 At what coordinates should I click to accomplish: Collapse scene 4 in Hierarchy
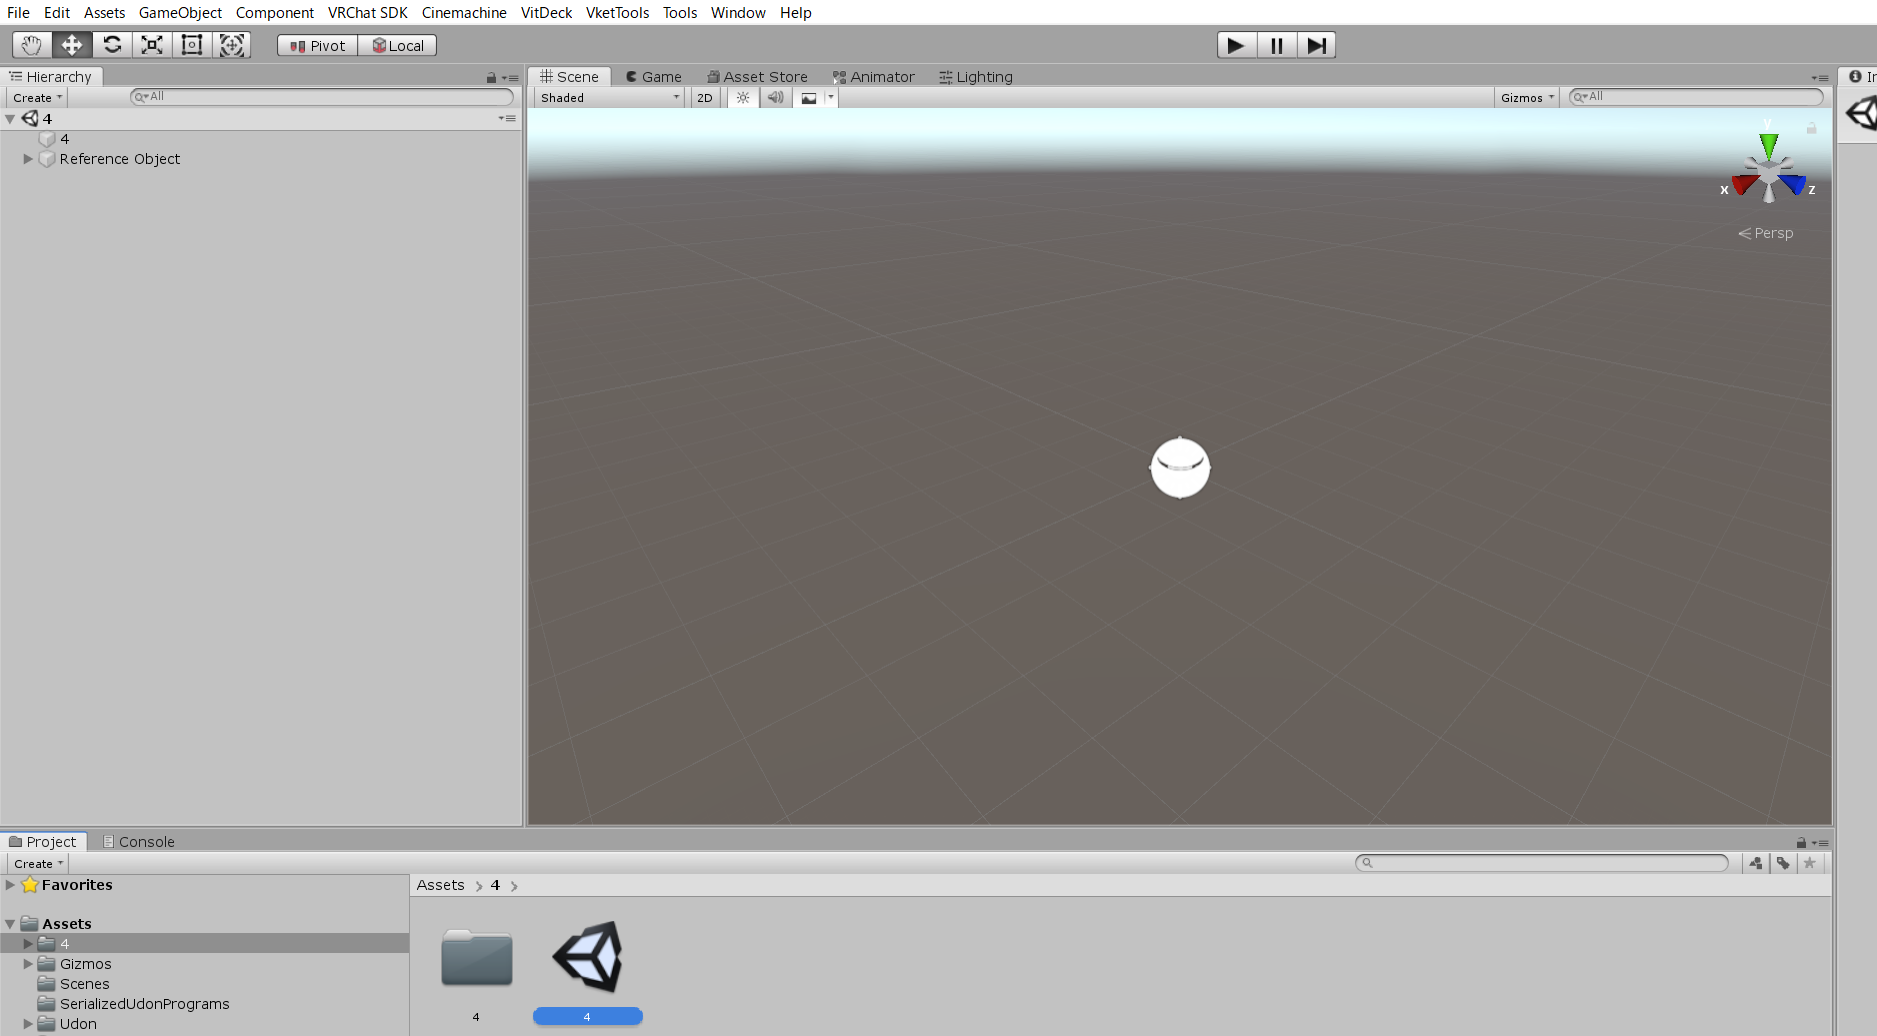[x=10, y=119]
